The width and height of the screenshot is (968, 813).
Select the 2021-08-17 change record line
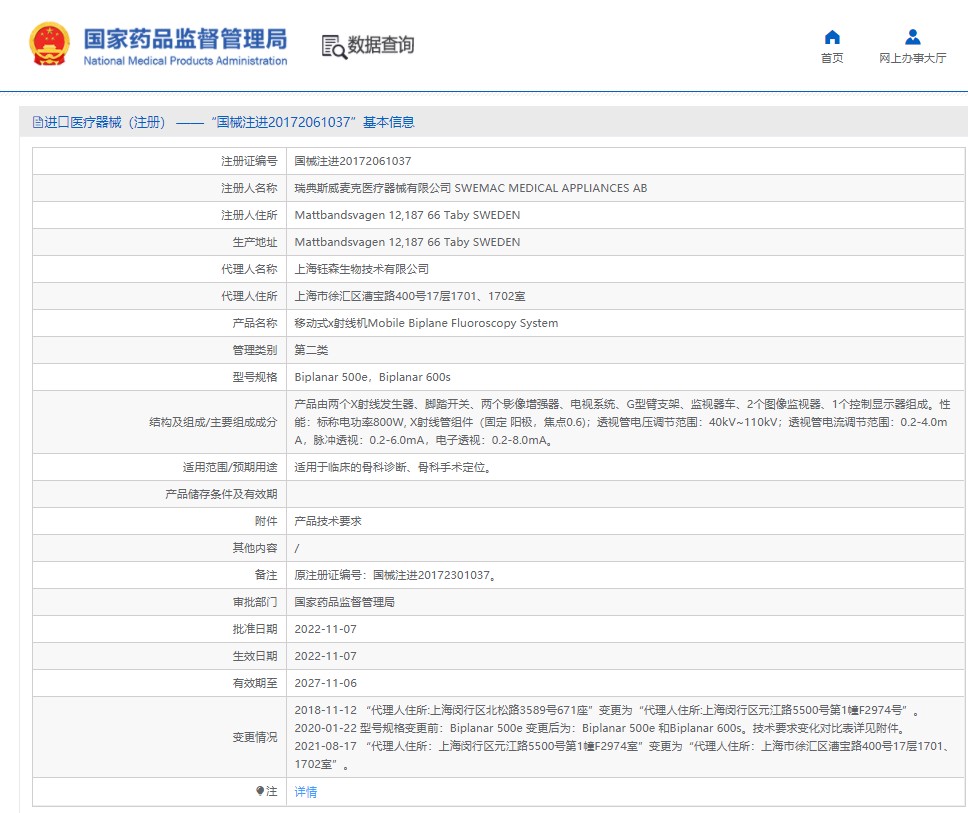click(622, 755)
